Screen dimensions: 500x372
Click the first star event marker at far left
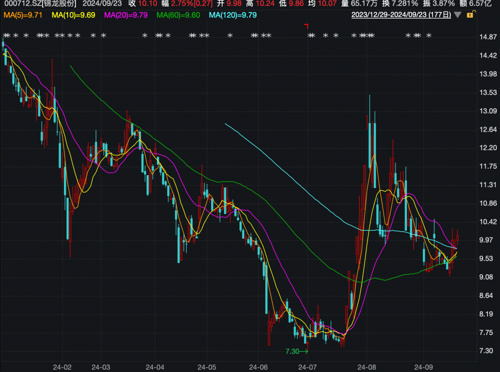(x=5, y=36)
